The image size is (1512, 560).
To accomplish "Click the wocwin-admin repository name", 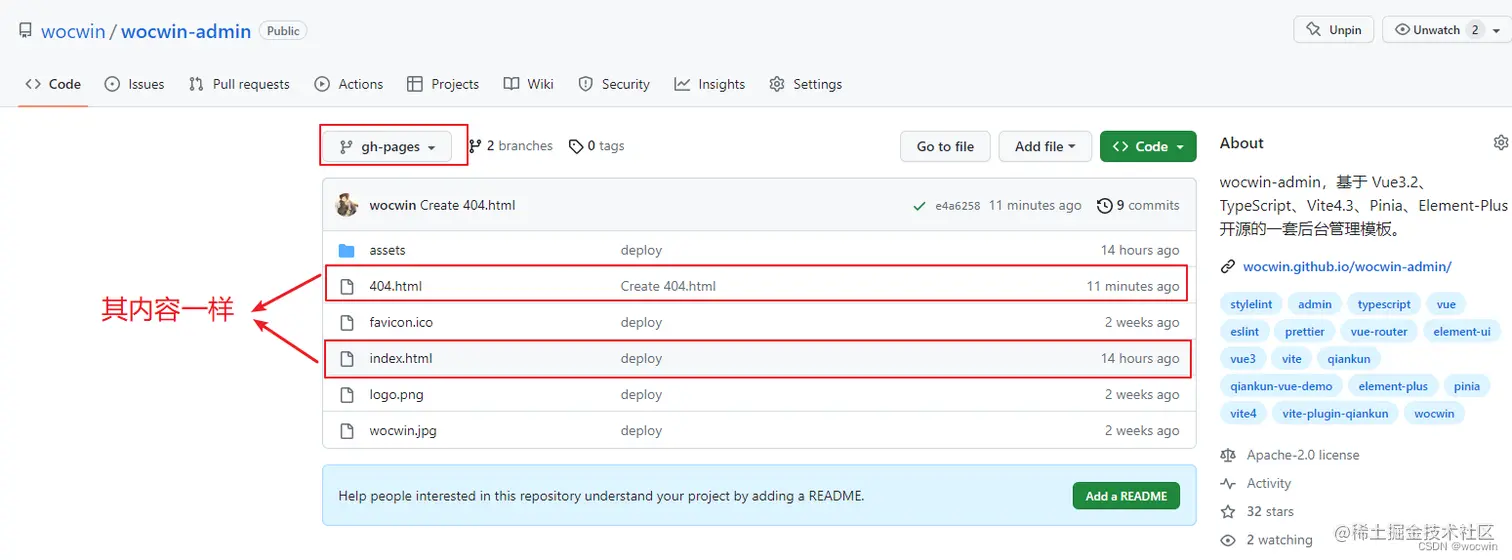I will click(186, 31).
